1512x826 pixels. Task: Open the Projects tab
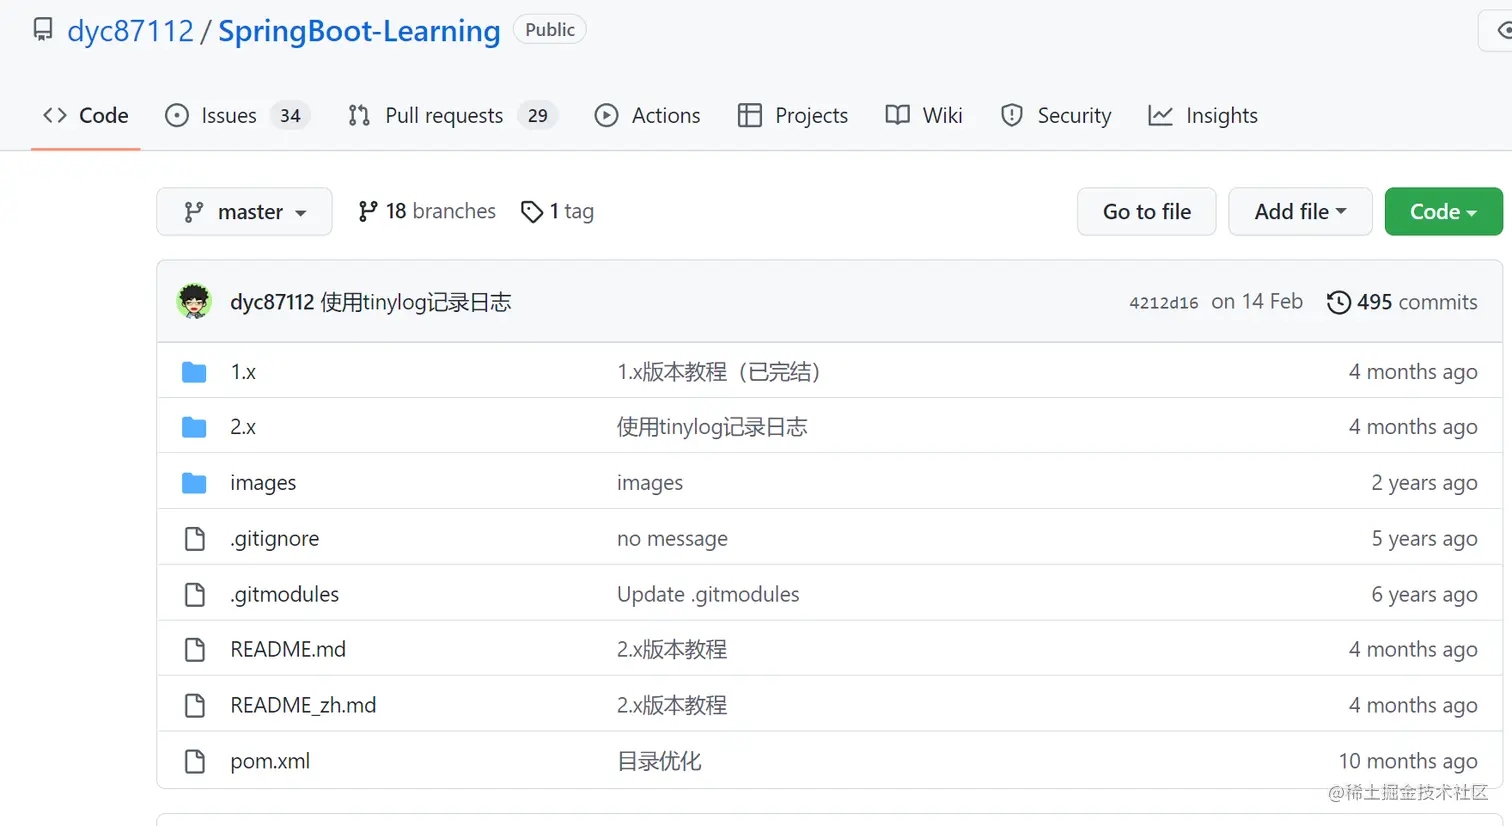coord(793,116)
